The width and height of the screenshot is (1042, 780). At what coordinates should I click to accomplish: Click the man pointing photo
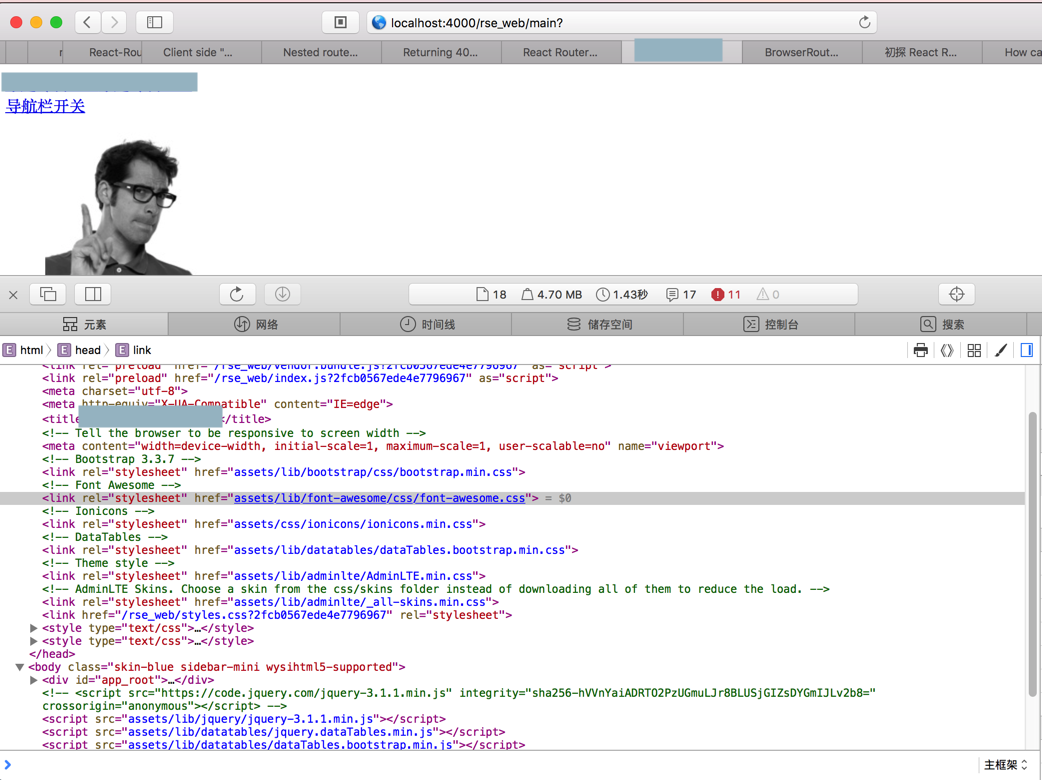coord(118,207)
